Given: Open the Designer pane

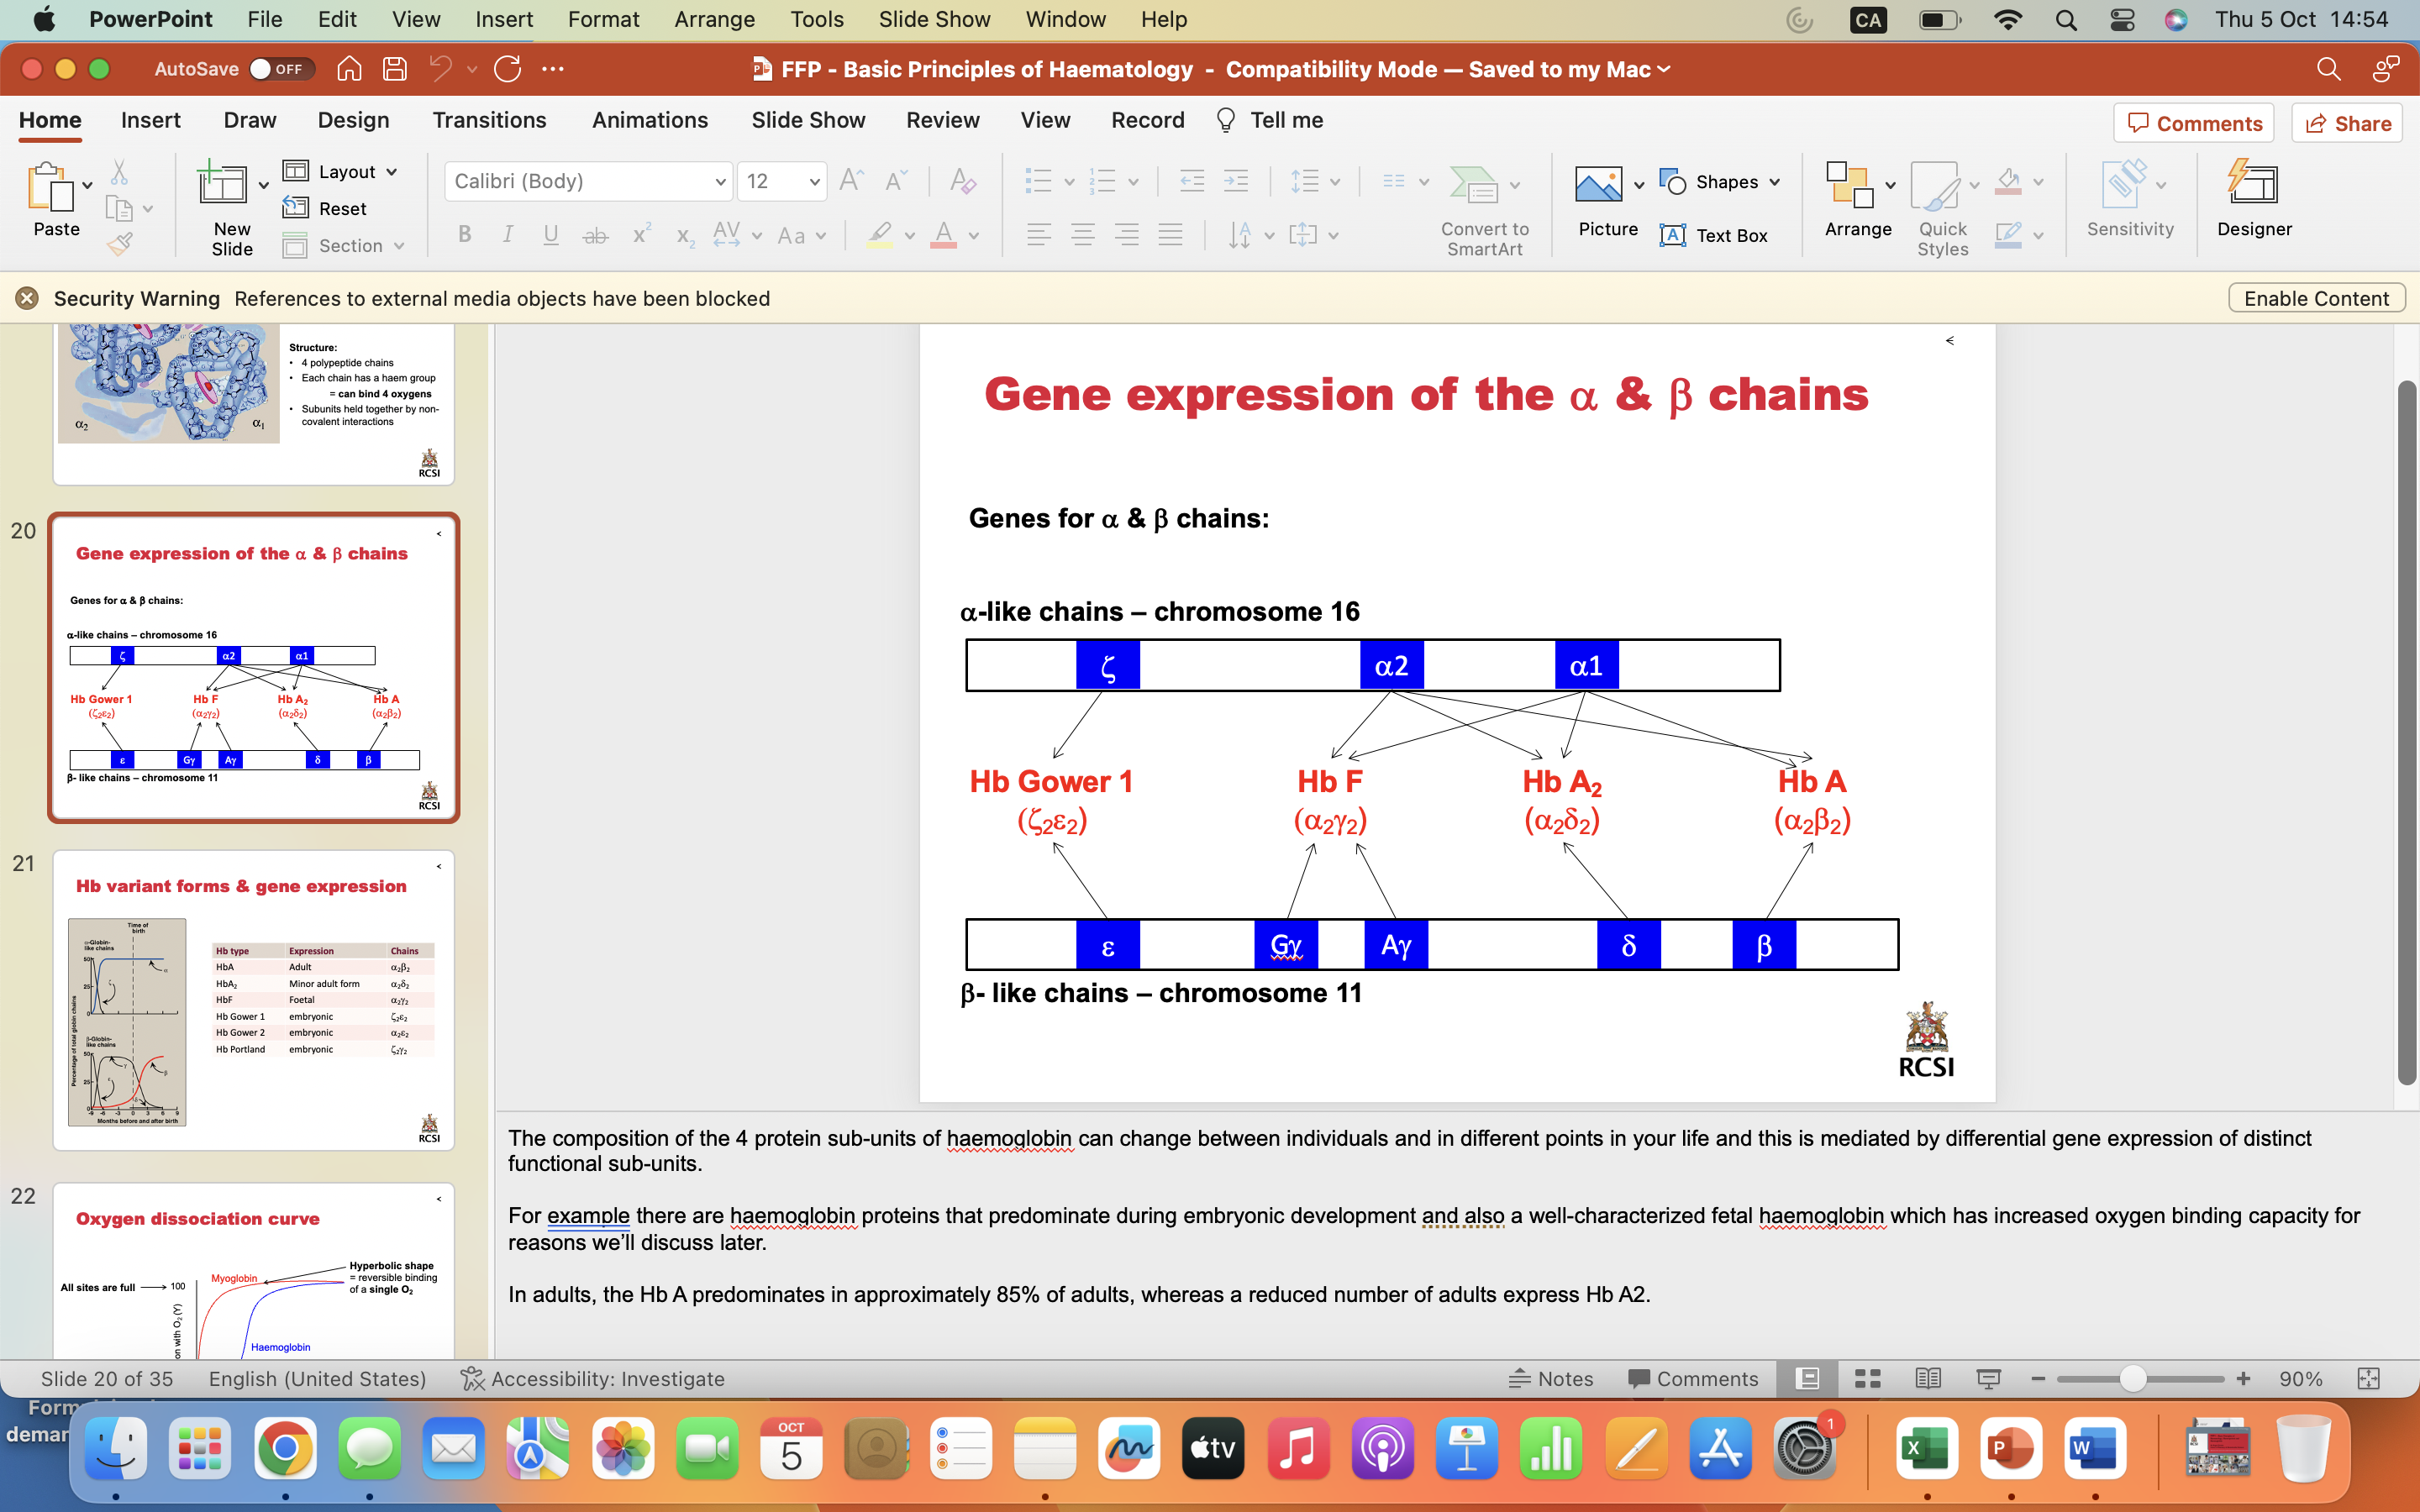Looking at the screenshot, I should click(2253, 200).
